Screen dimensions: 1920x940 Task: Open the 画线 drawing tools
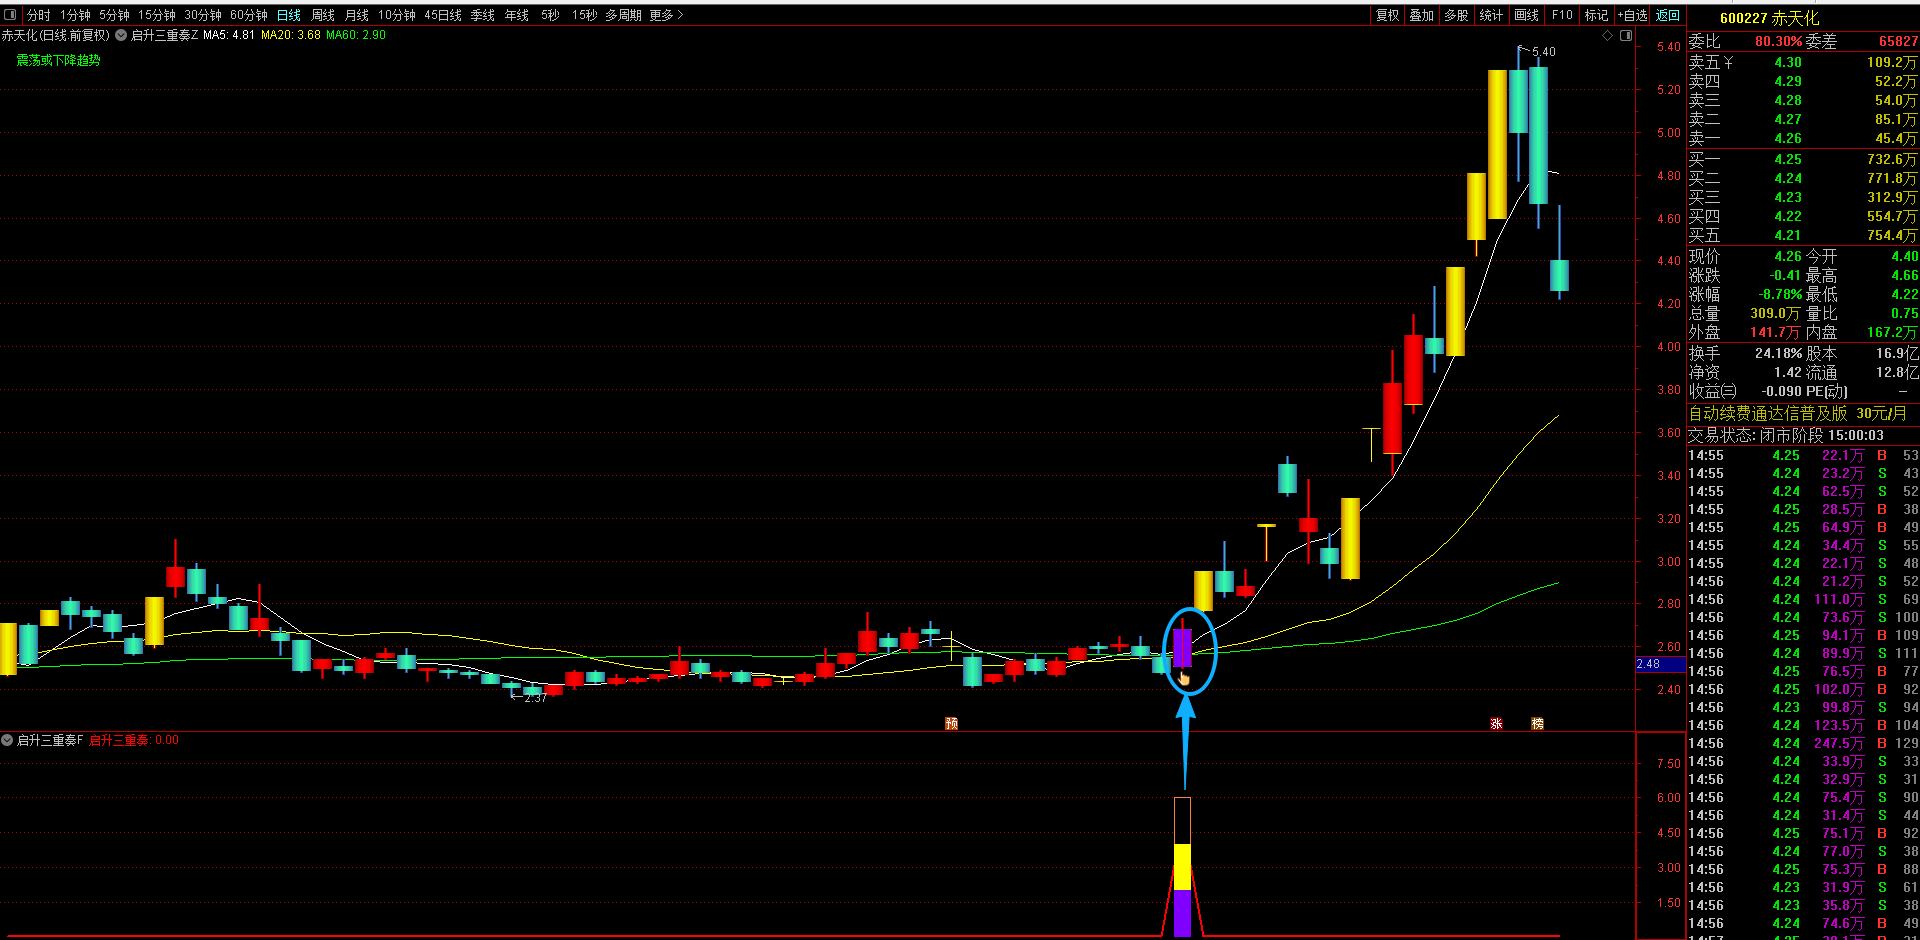coord(1527,15)
